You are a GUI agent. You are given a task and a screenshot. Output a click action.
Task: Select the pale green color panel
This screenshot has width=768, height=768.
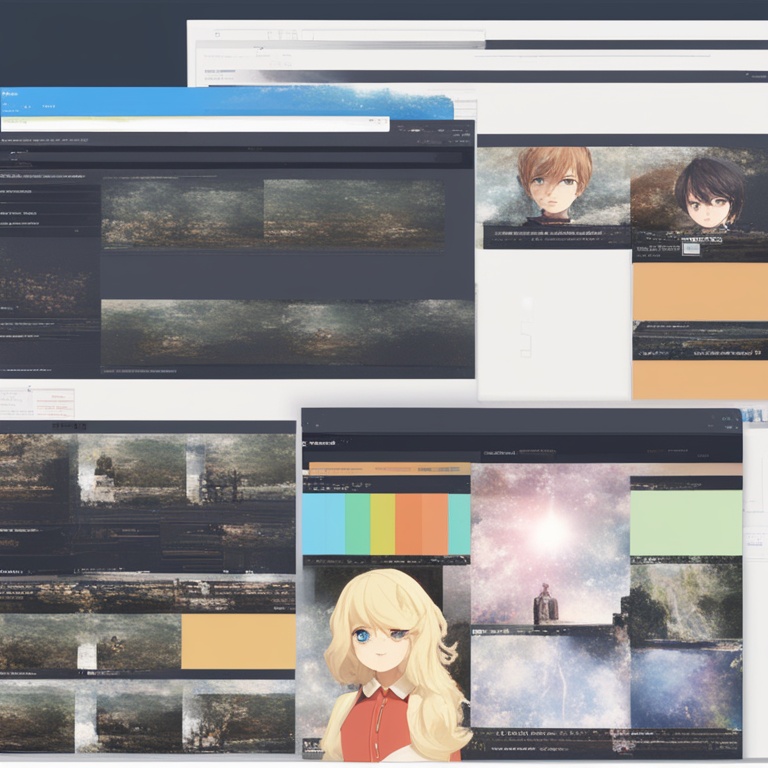(x=686, y=523)
